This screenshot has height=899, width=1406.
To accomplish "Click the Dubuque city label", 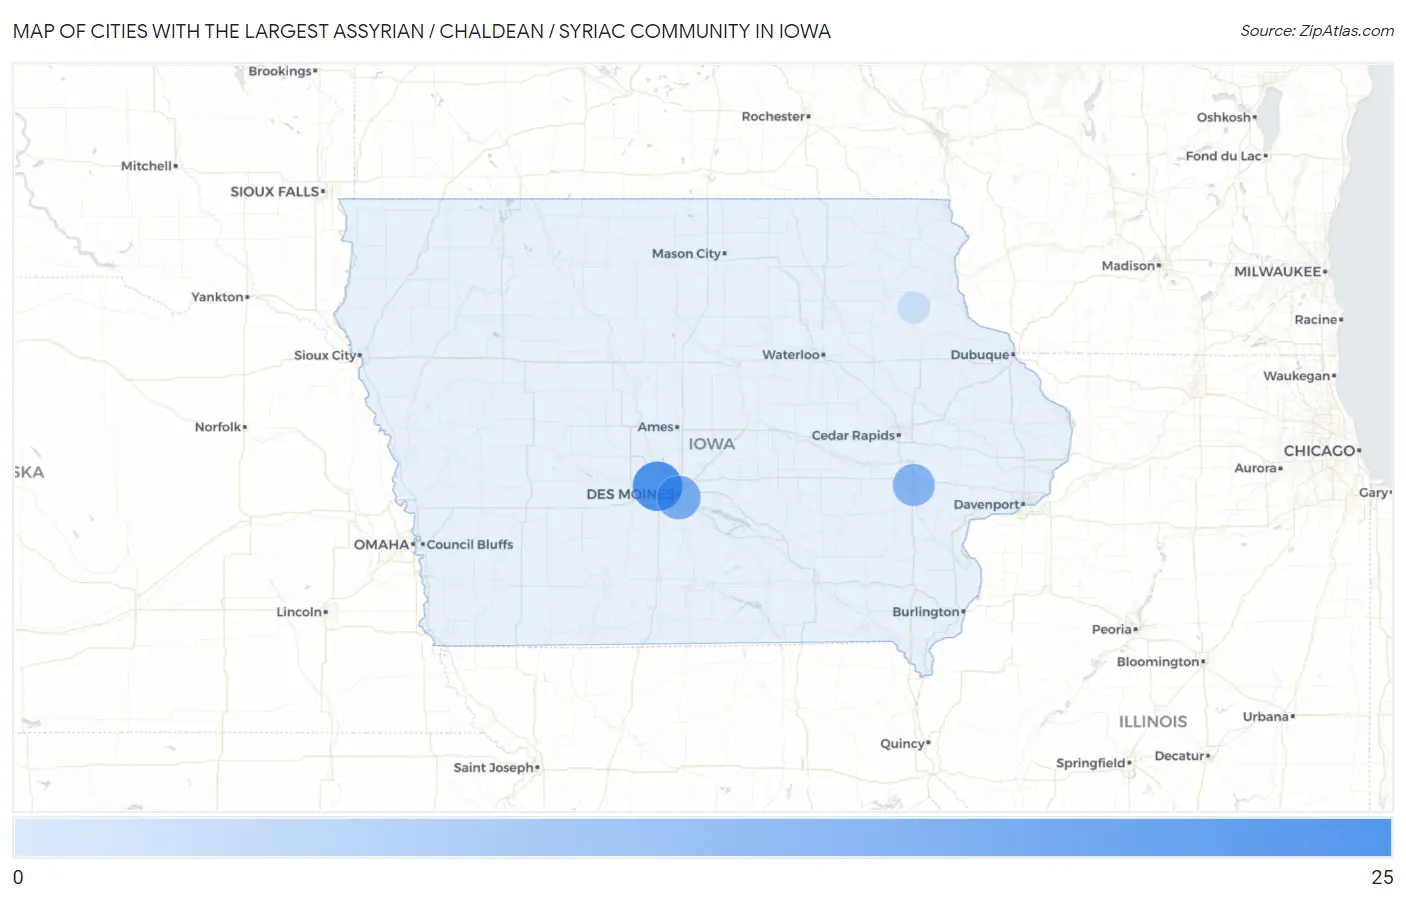I will click(980, 354).
